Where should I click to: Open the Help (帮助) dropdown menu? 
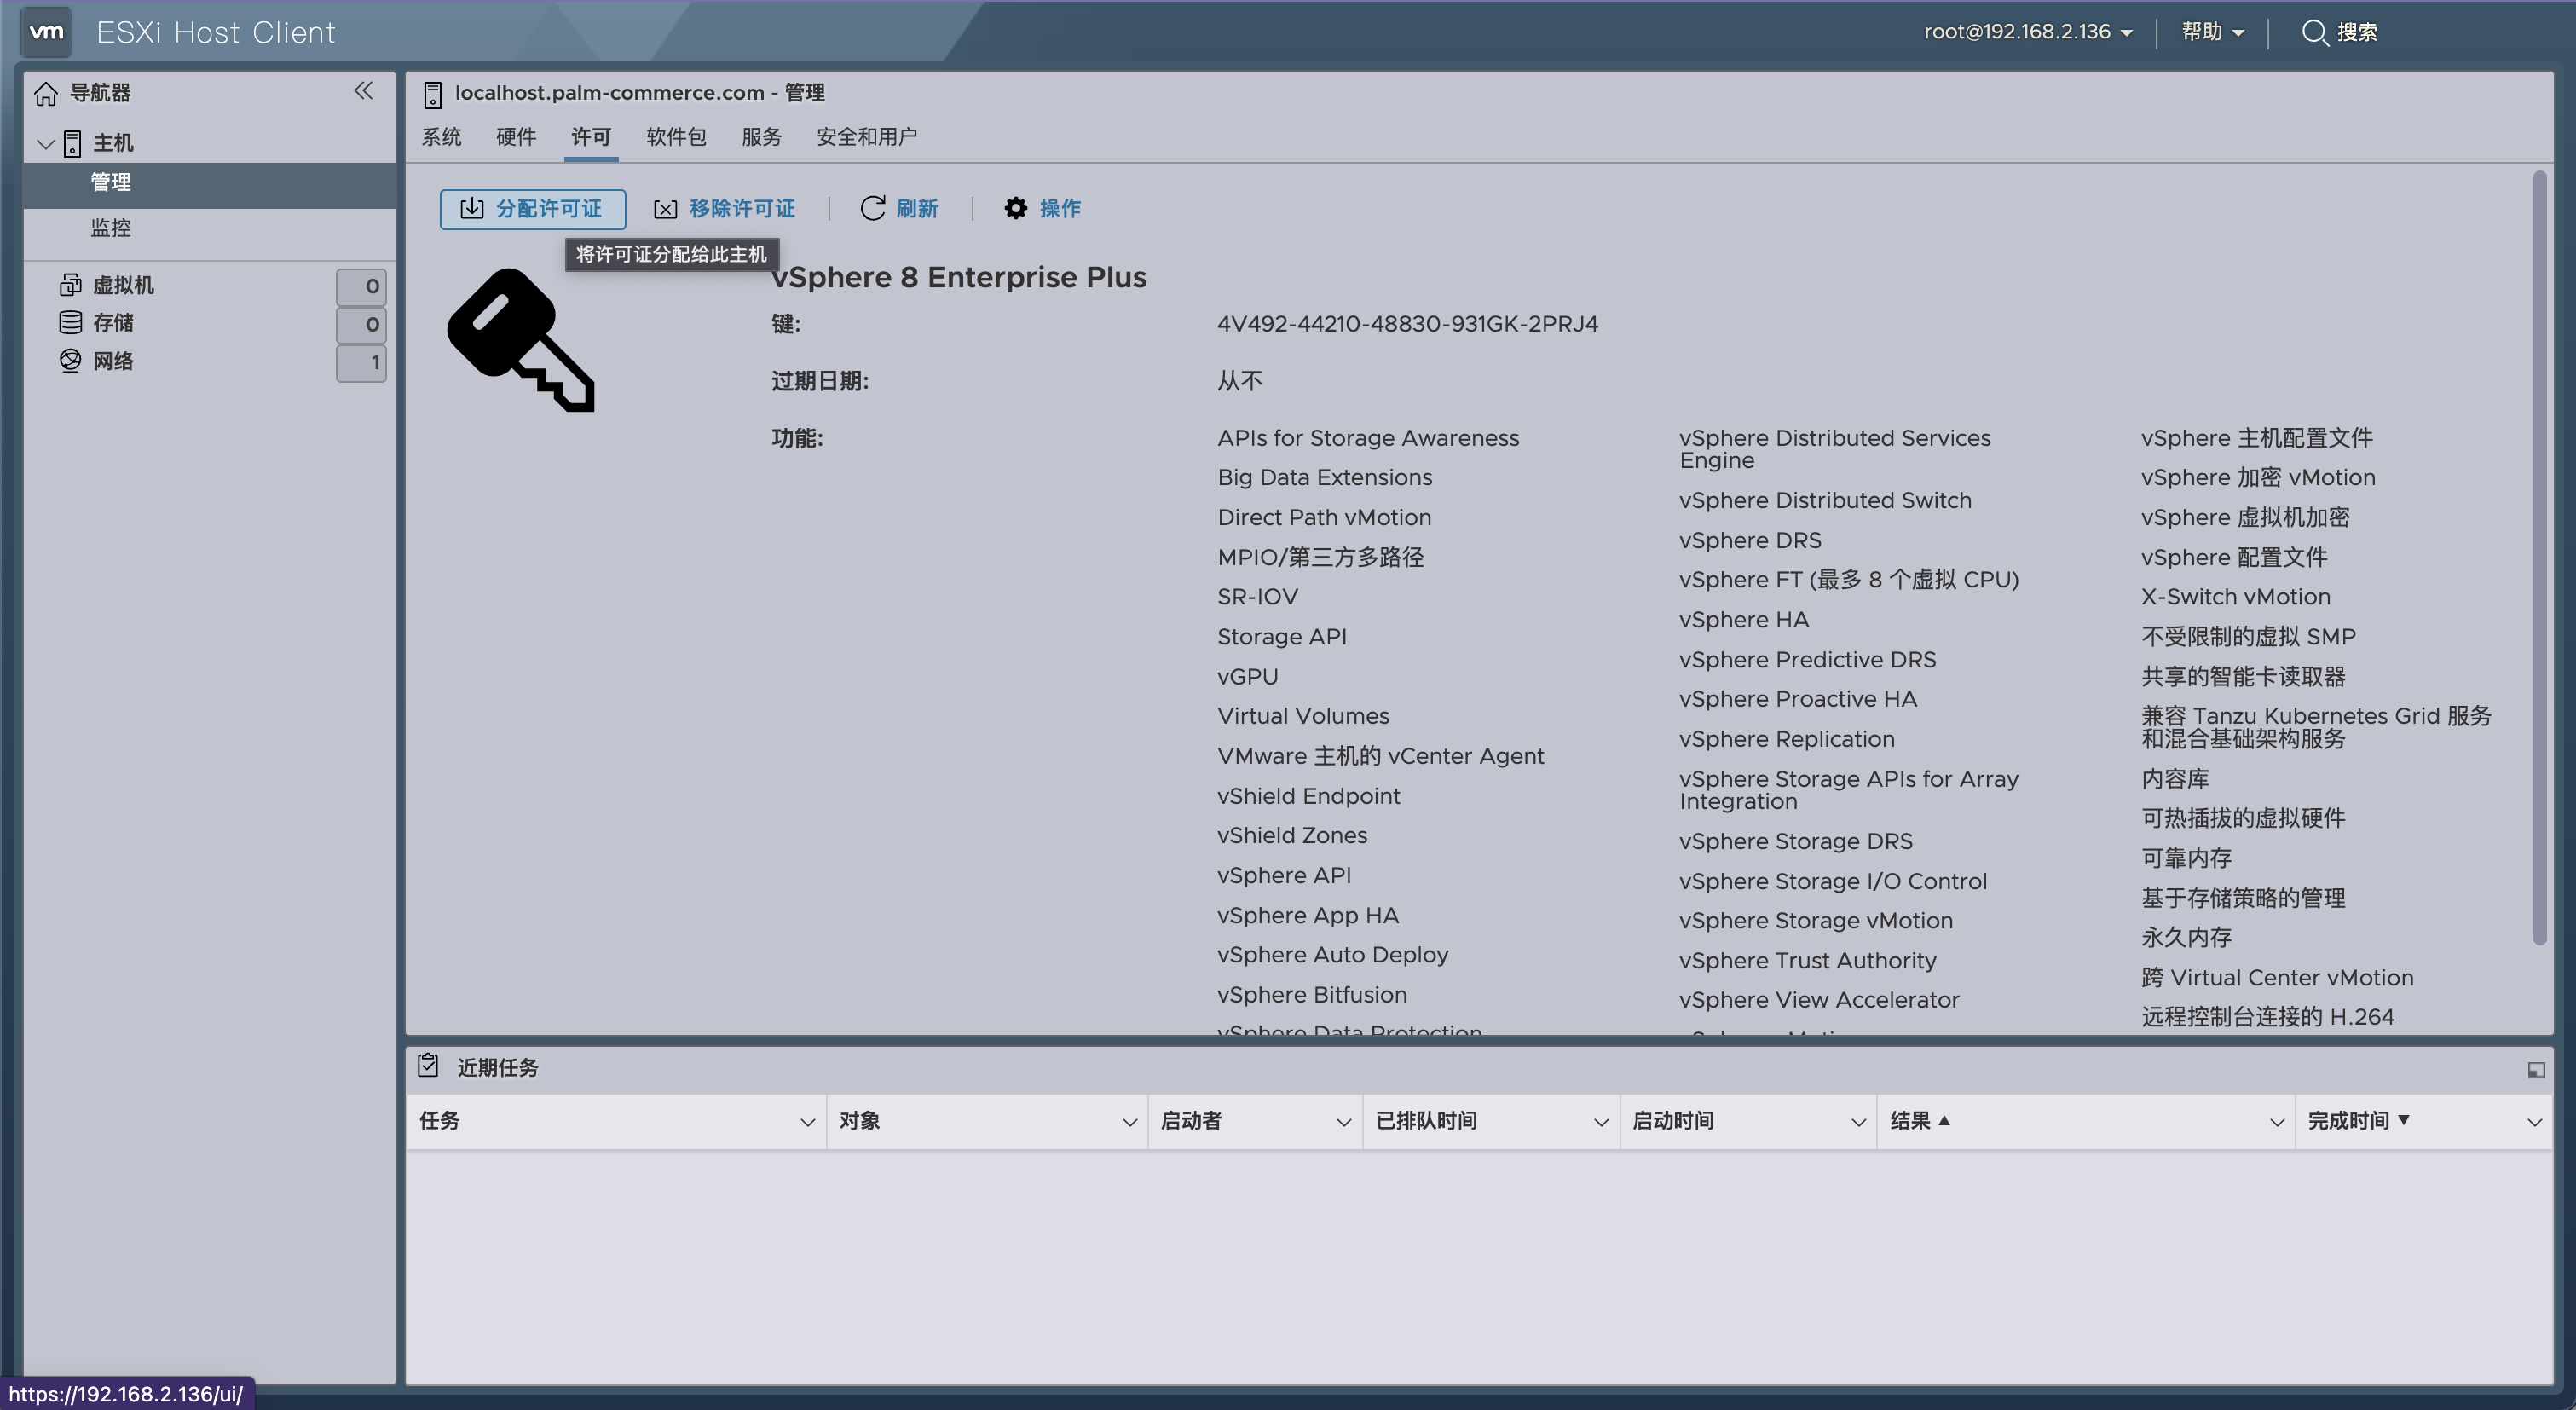coord(2212,32)
